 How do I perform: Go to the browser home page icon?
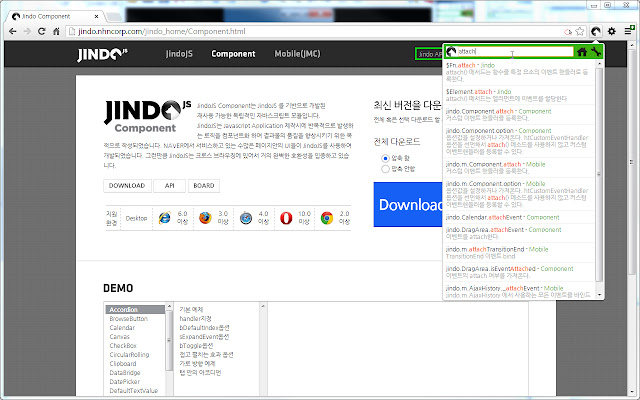coord(56,31)
